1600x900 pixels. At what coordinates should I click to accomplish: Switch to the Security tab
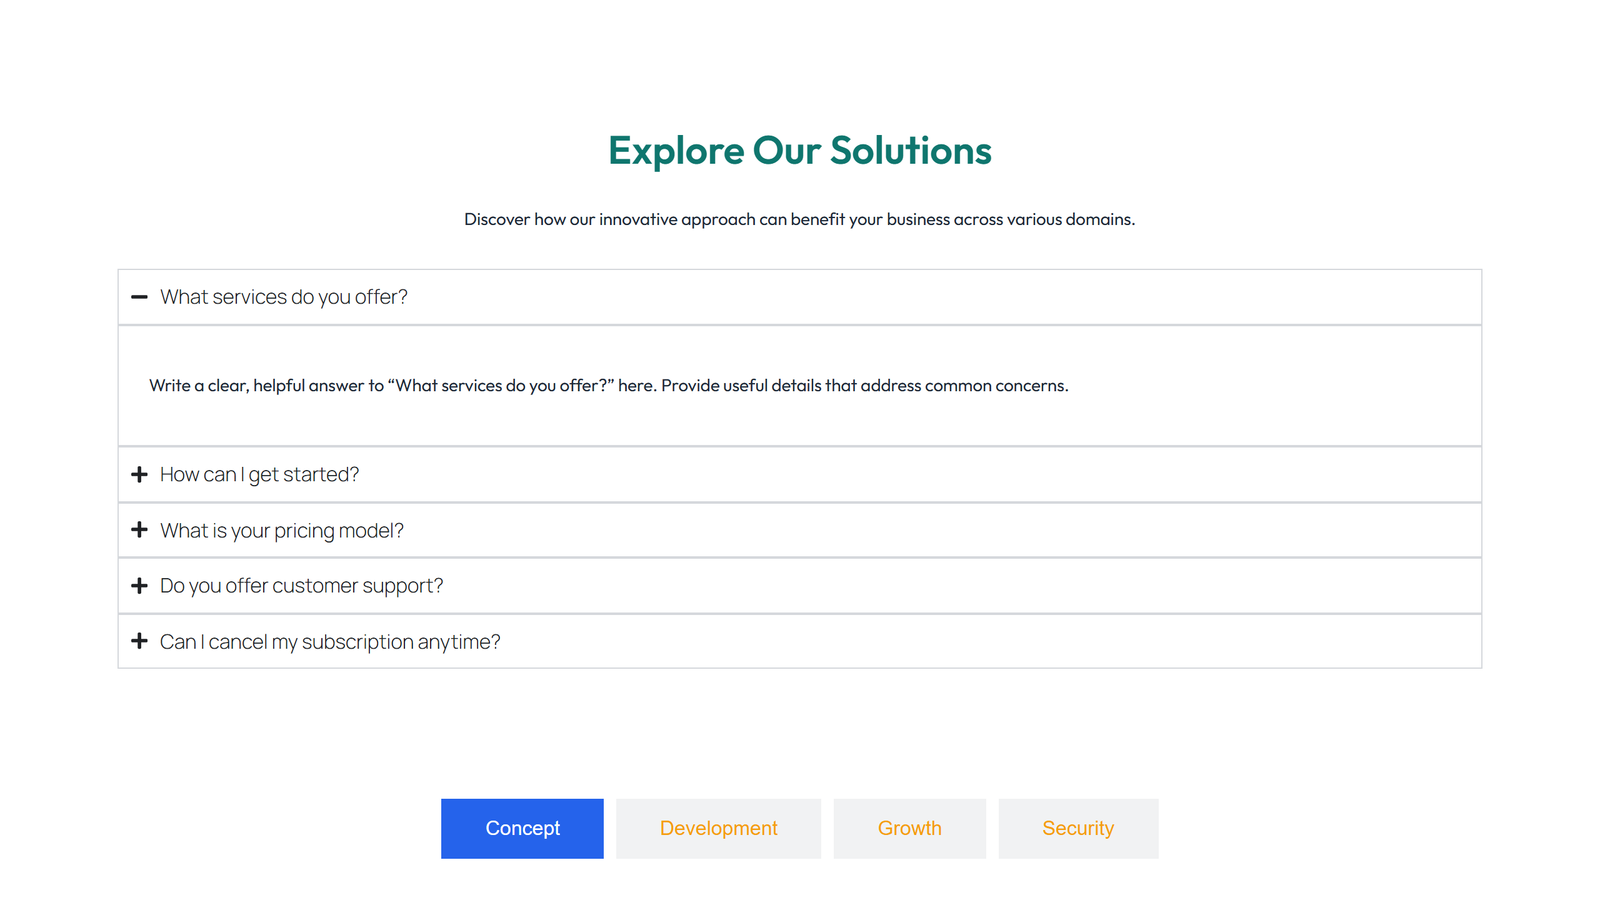[1078, 828]
